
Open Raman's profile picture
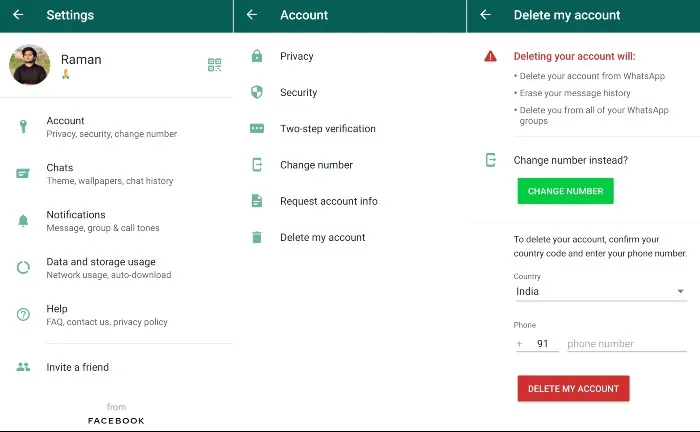click(29, 65)
